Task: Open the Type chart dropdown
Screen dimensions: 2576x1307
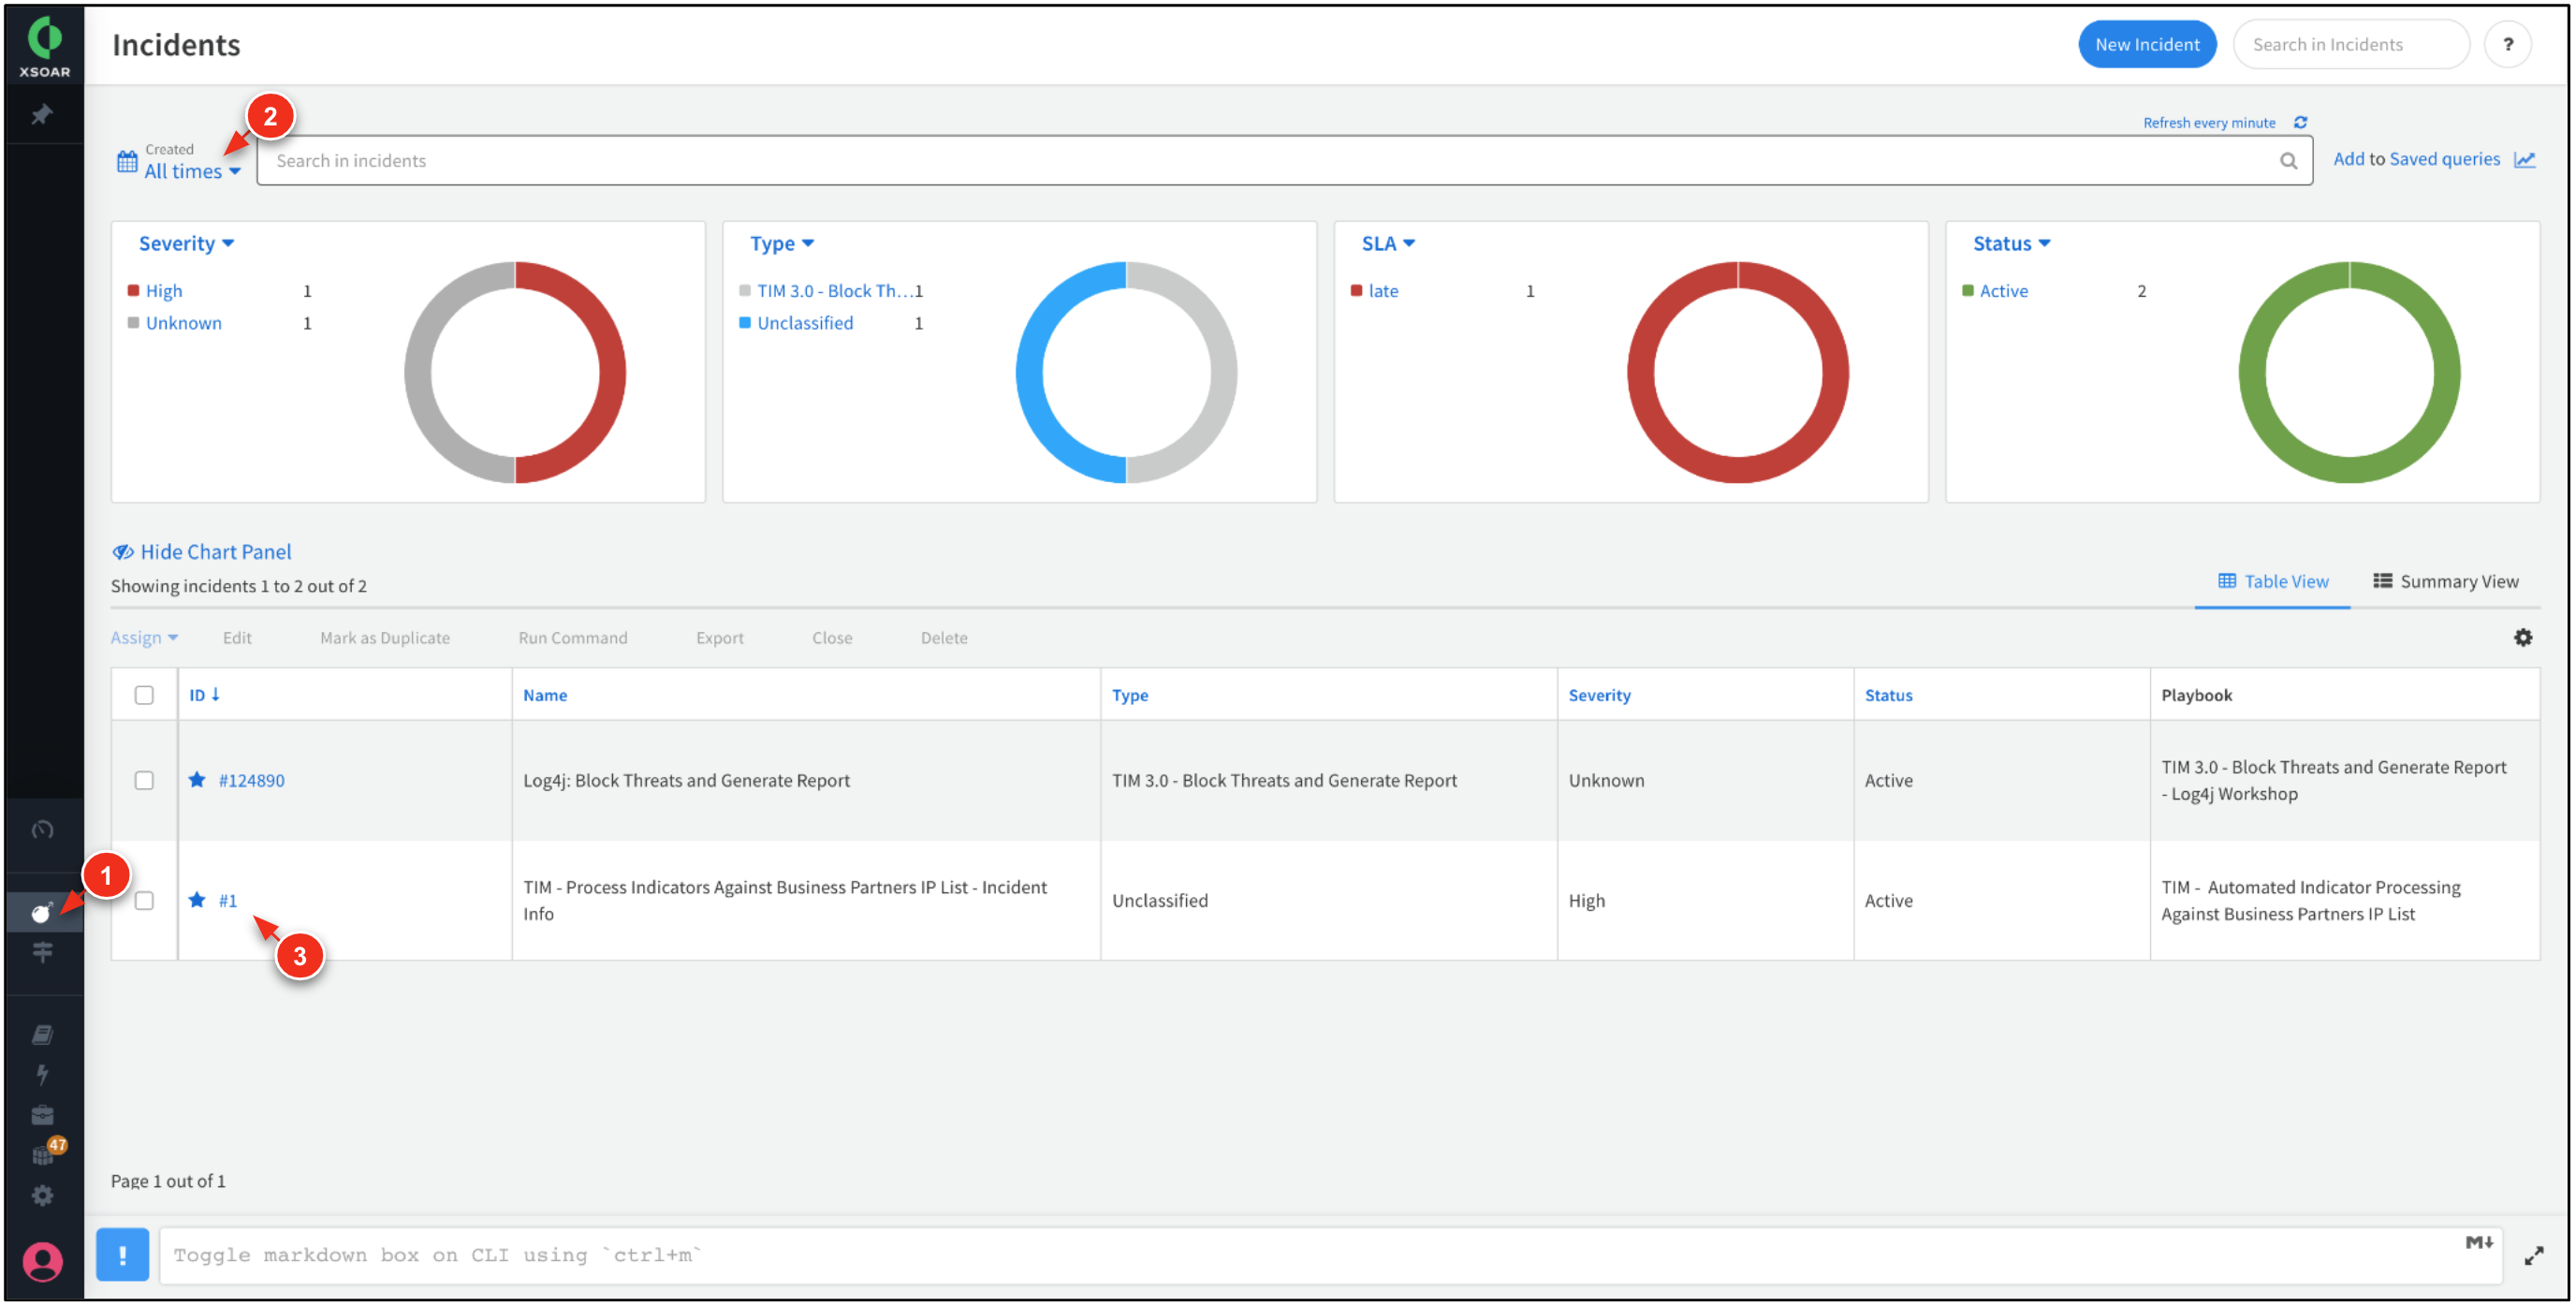Action: click(x=782, y=244)
